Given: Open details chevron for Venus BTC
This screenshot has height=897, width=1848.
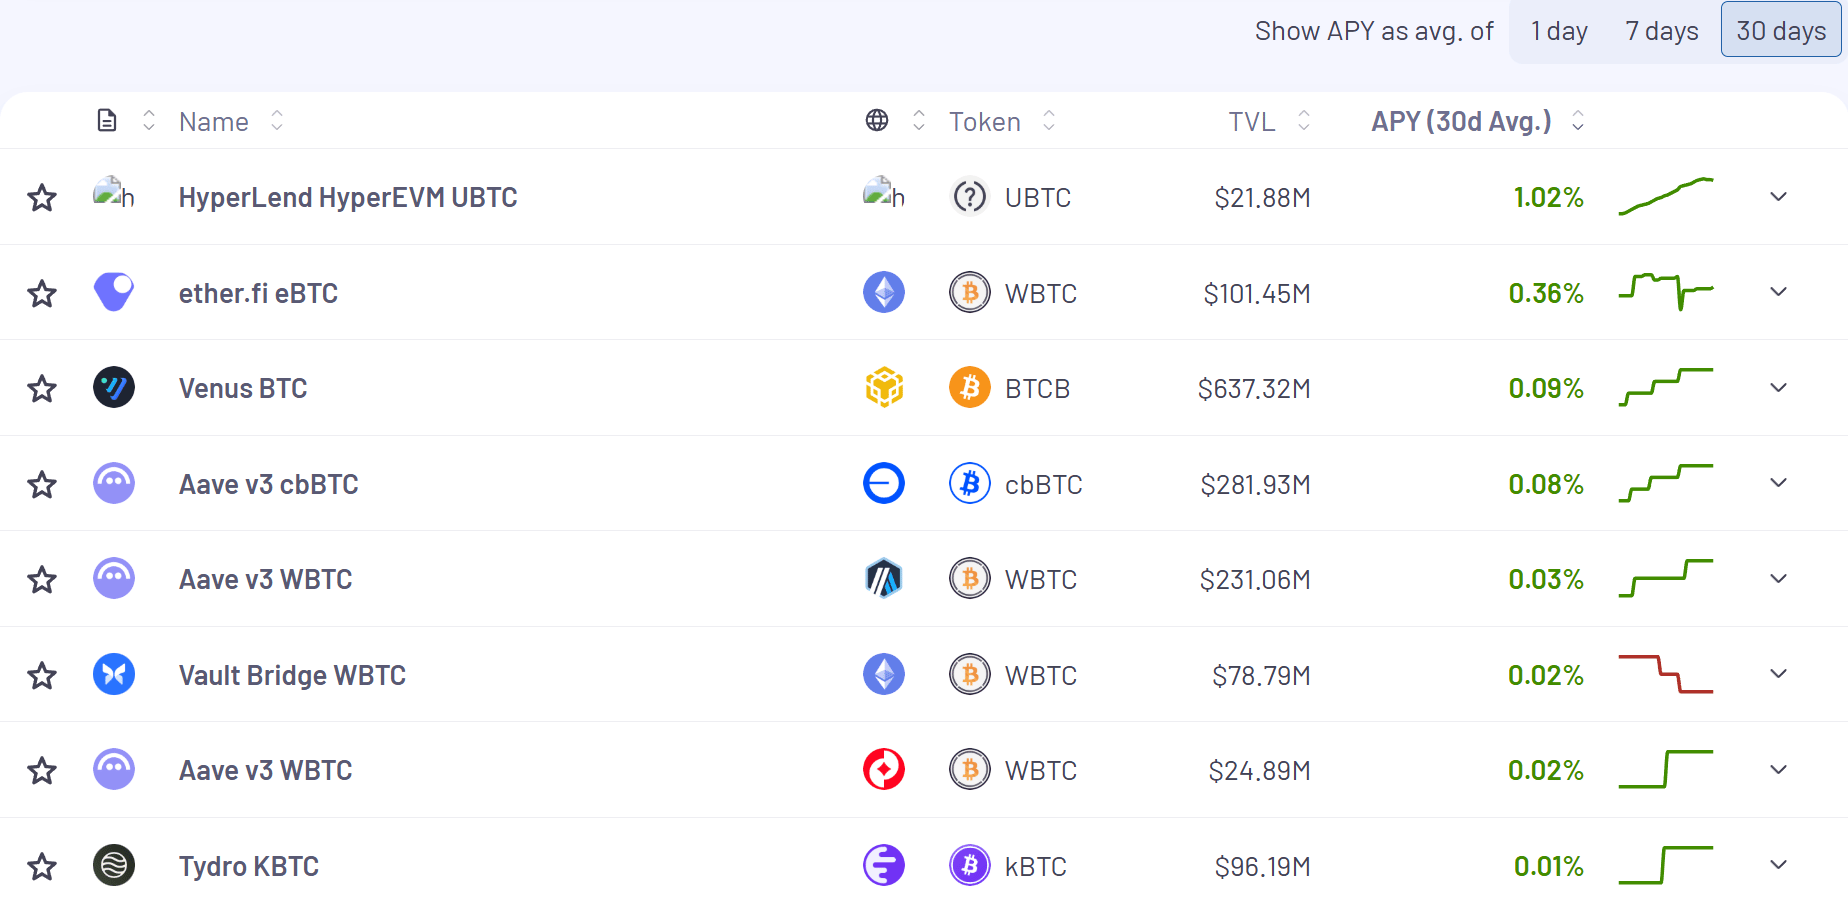Looking at the screenshot, I should coord(1778,387).
